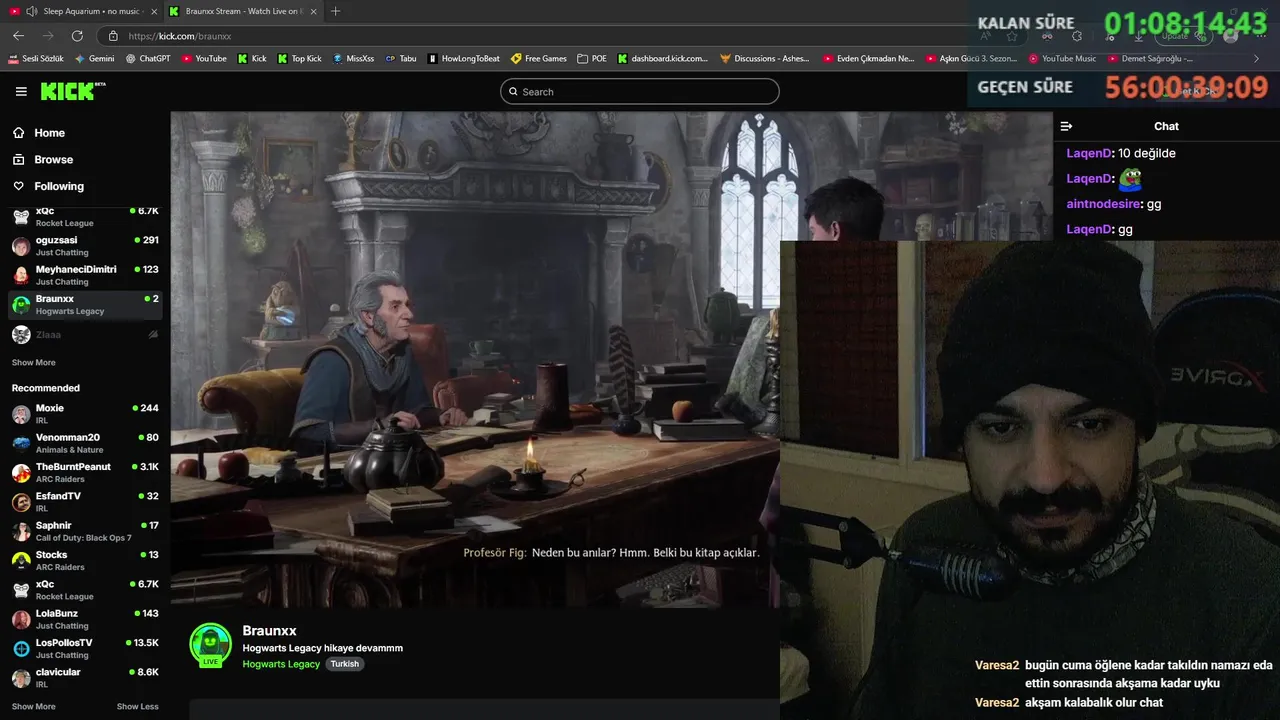This screenshot has height=720, width=1280.
Task: Open Aşkın Gücü 3. Sezon bookmark
Action: pyautogui.click(x=972, y=59)
